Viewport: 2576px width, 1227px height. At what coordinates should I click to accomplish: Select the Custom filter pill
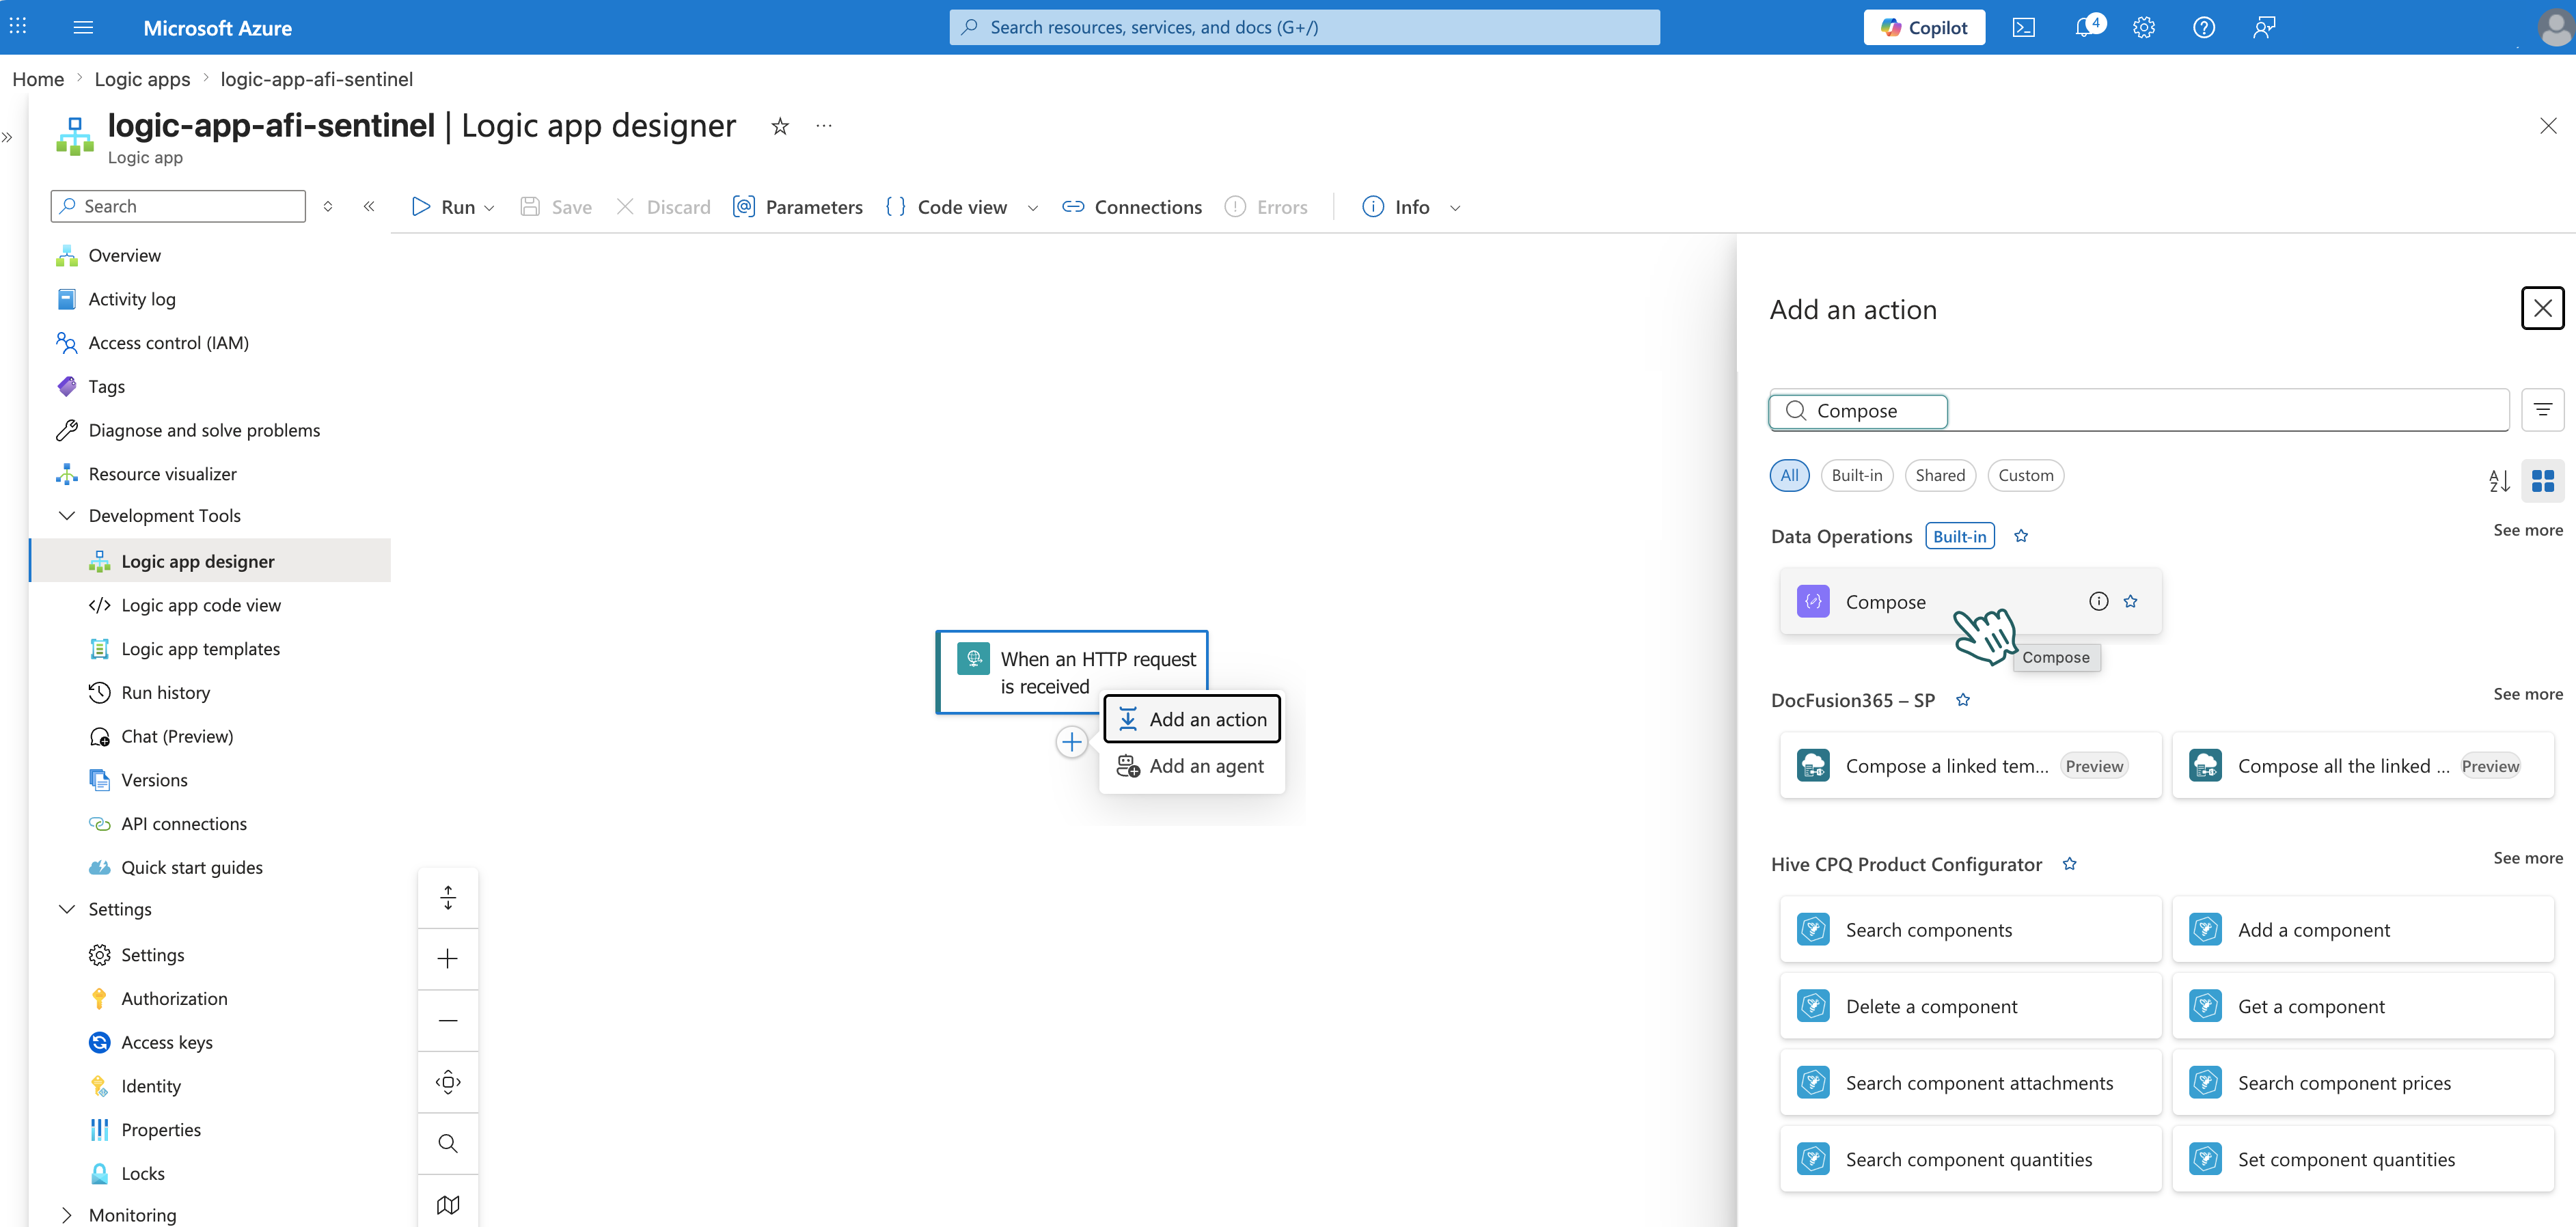click(2025, 475)
